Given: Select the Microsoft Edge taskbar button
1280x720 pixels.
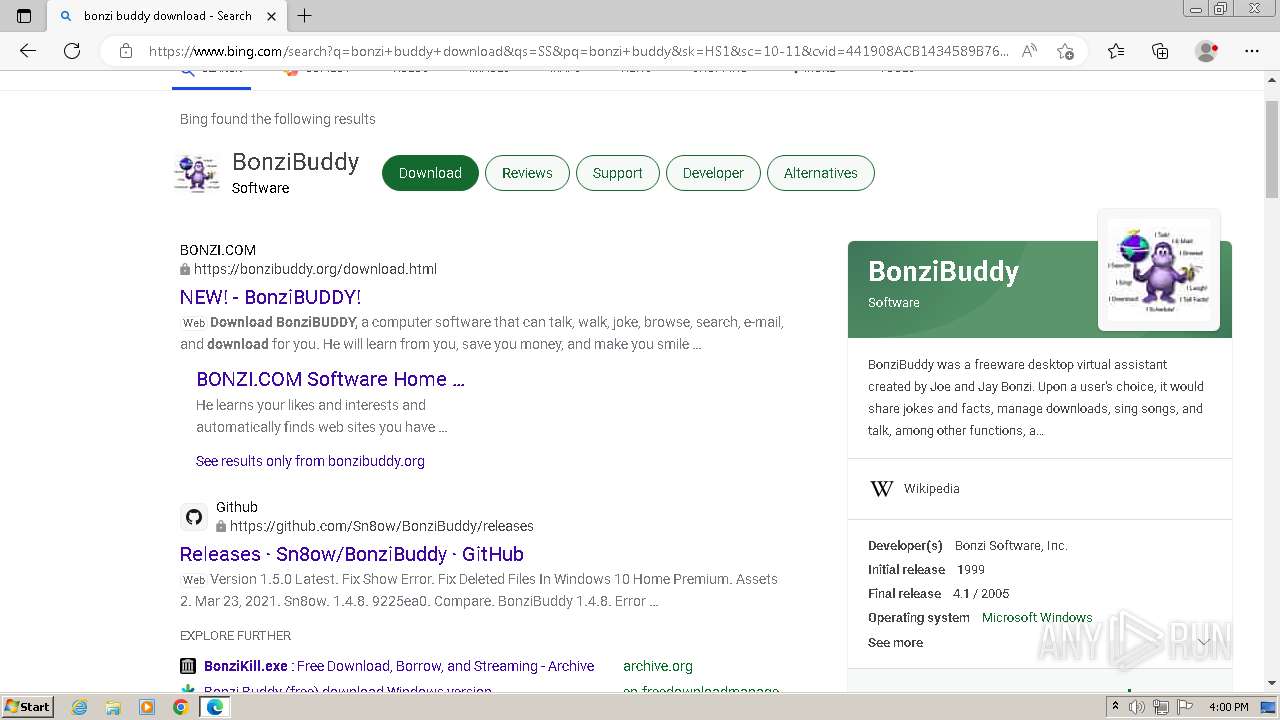Looking at the screenshot, I should point(215,707).
